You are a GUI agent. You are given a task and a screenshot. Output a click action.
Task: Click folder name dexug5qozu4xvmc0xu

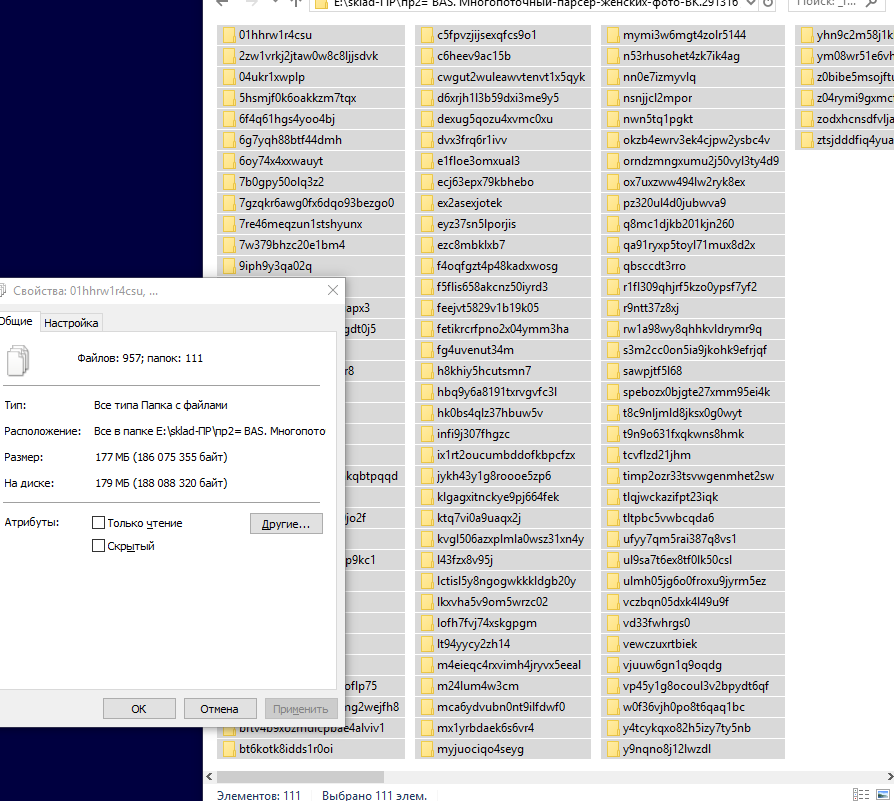point(495,119)
